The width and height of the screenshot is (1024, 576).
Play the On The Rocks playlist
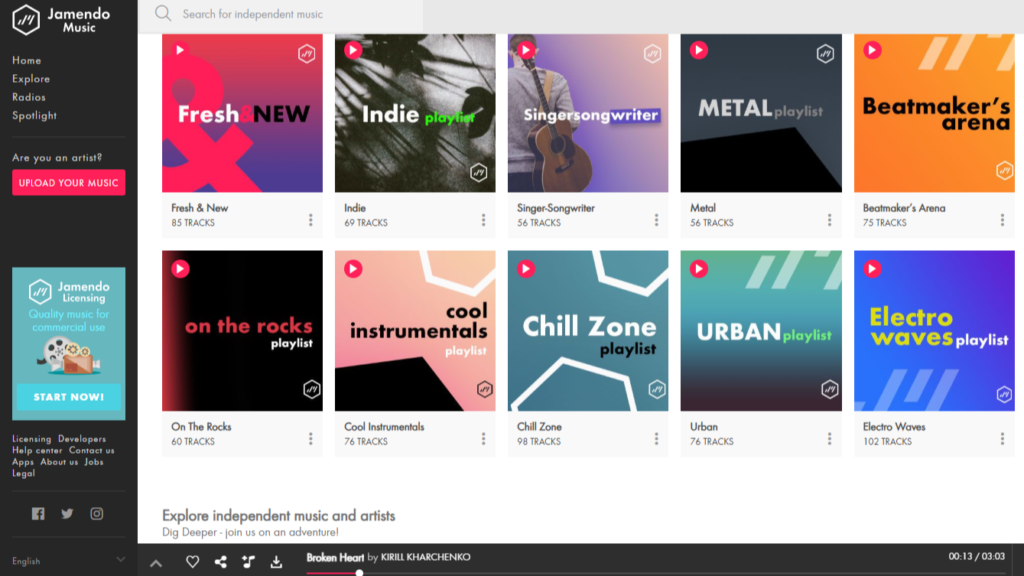pos(180,268)
